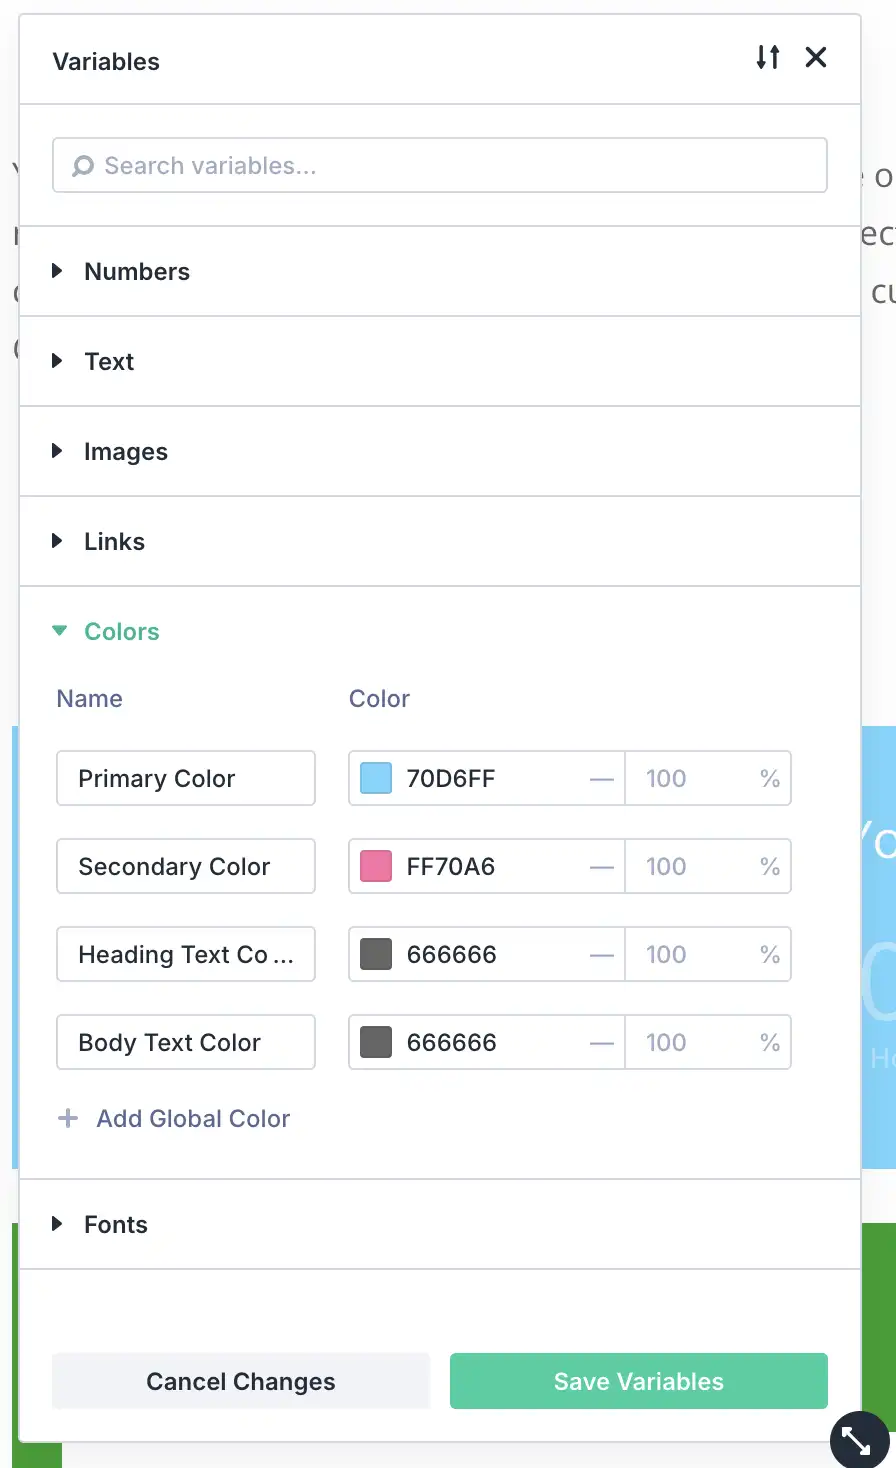Image resolution: width=896 pixels, height=1468 pixels.
Task: Click the dash icon in Body Text Color row
Action: coord(601,1043)
